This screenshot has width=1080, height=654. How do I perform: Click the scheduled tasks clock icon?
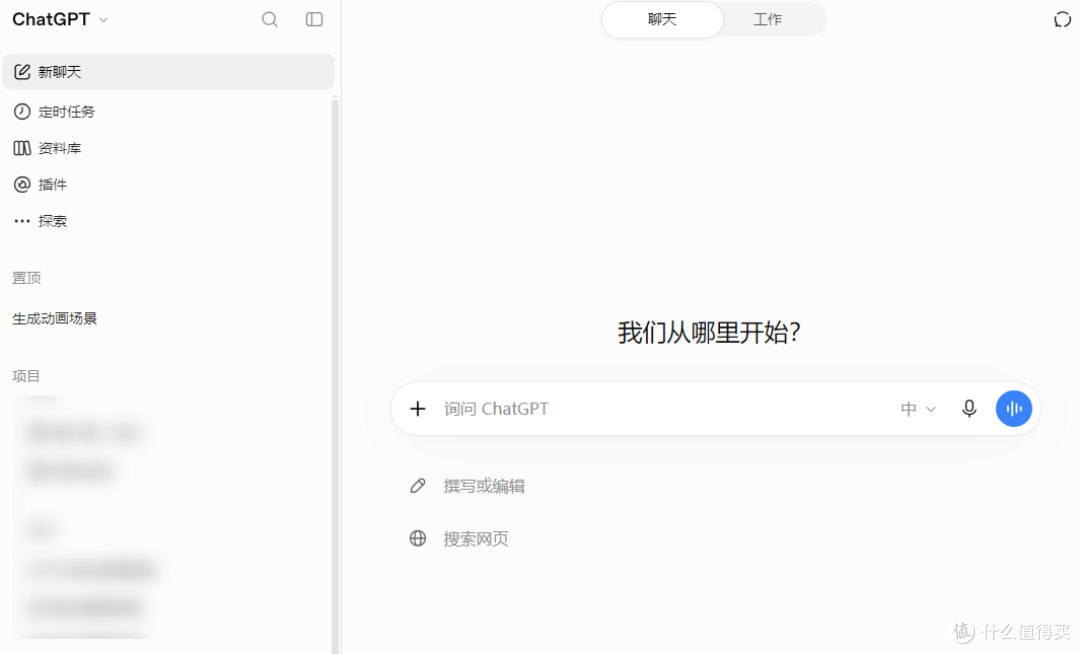pyautogui.click(x=22, y=112)
